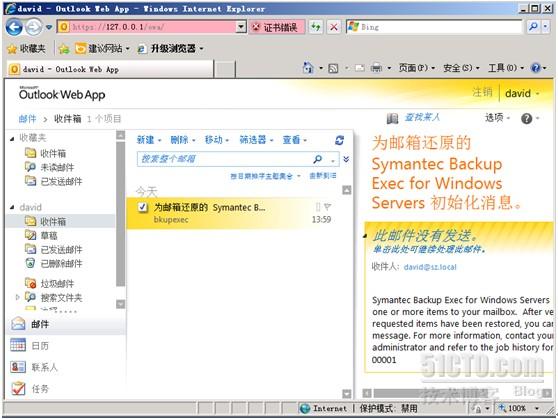Click the add to favorites bar icon
This screenshot has height=419, width=558.
[64, 49]
